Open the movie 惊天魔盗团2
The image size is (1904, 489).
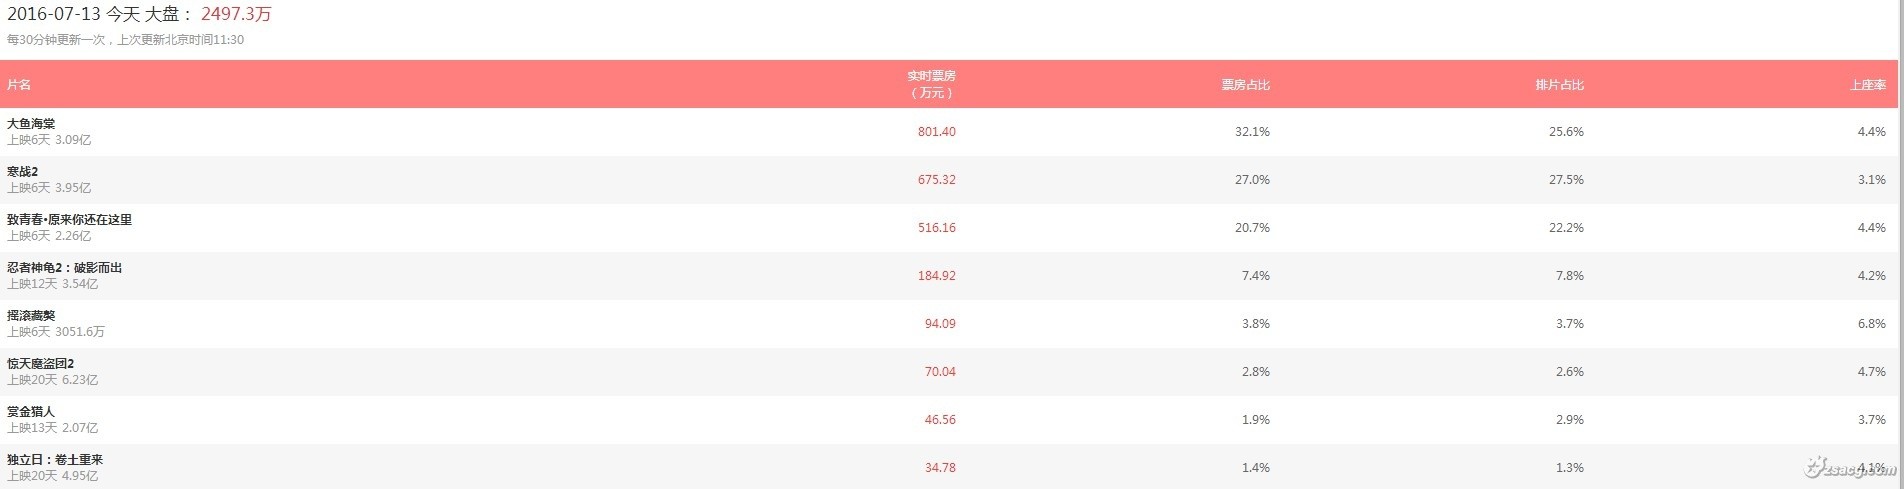(40, 364)
